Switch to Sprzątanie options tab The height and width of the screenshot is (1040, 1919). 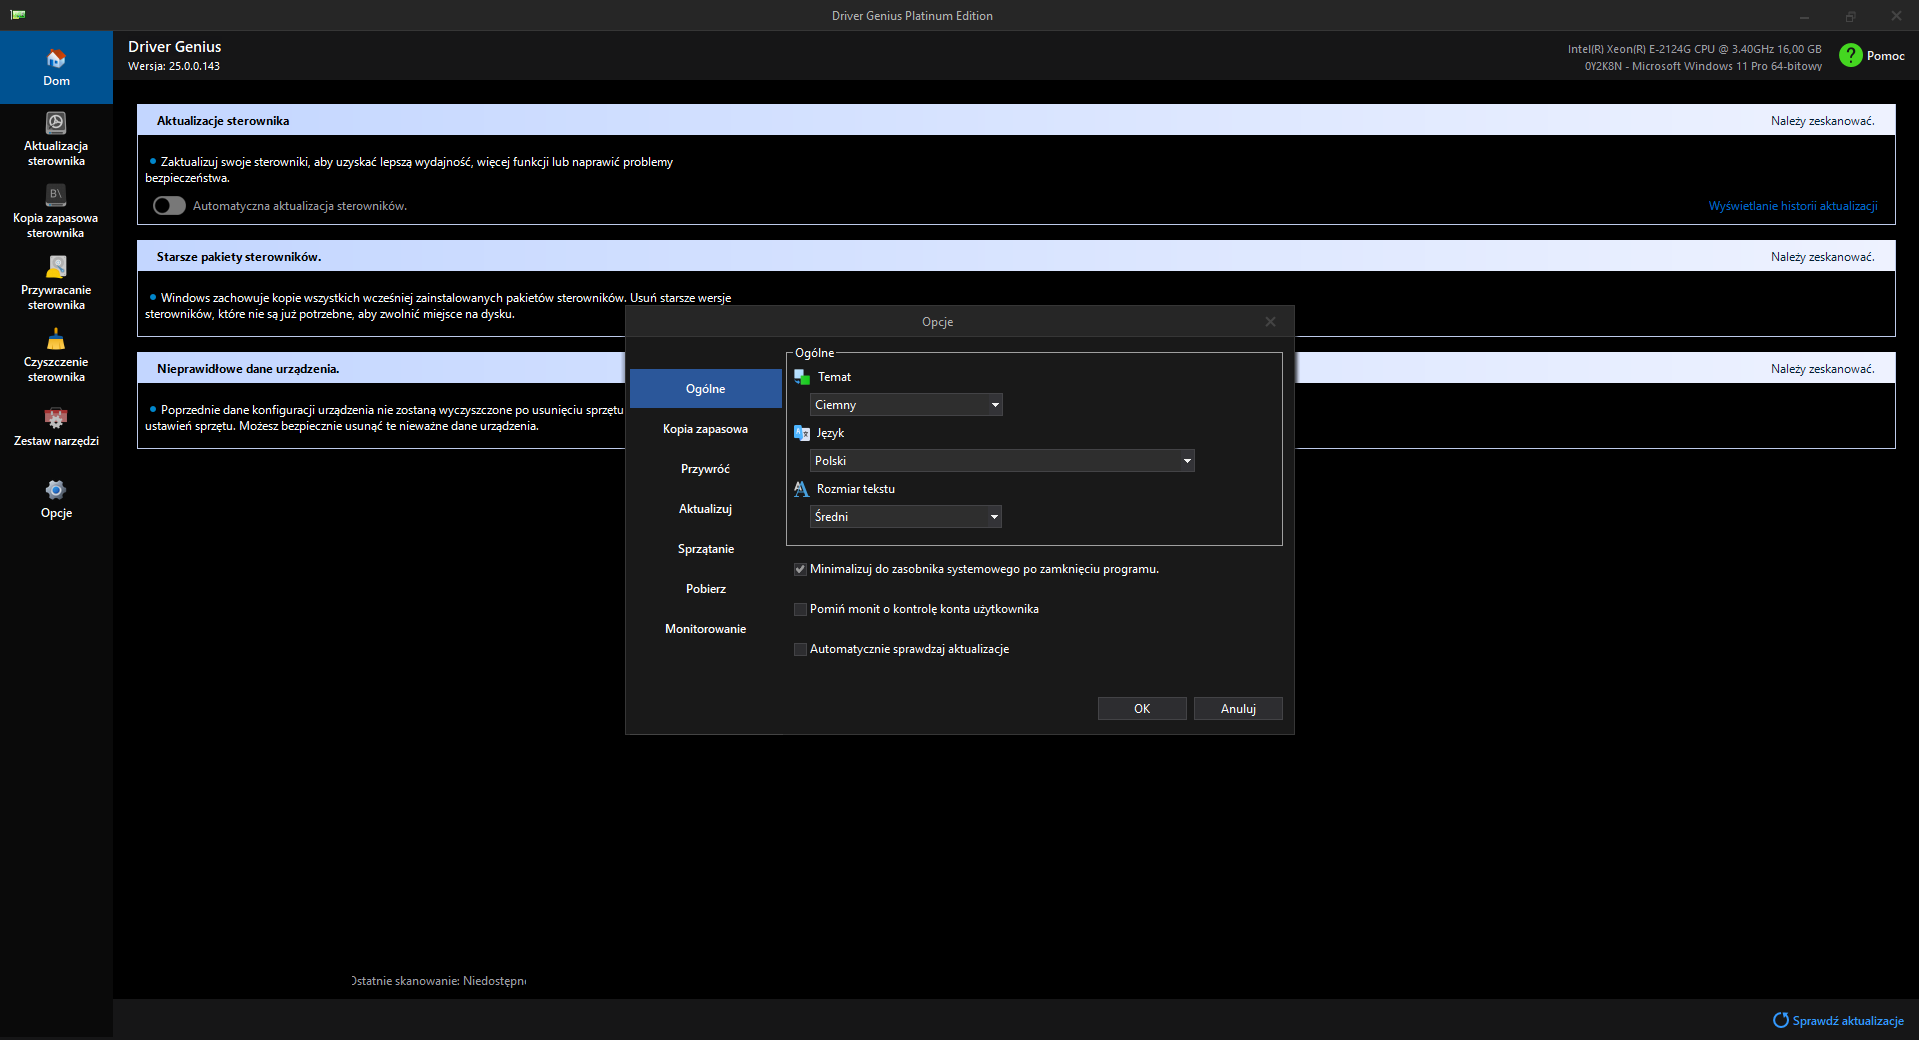(706, 549)
